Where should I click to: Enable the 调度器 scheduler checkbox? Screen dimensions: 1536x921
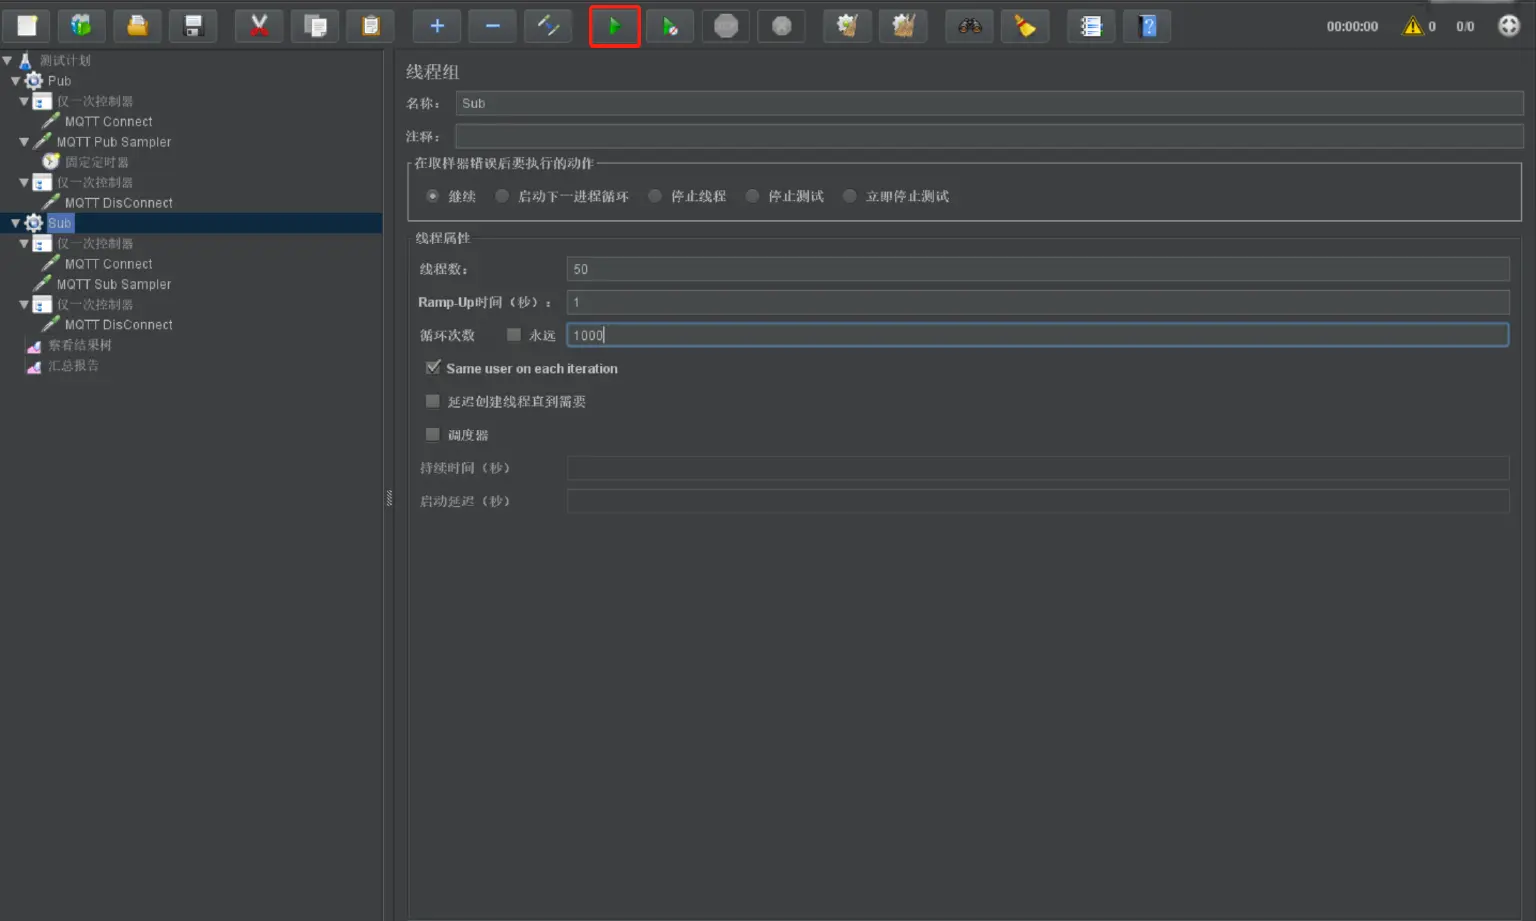[433, 434]
